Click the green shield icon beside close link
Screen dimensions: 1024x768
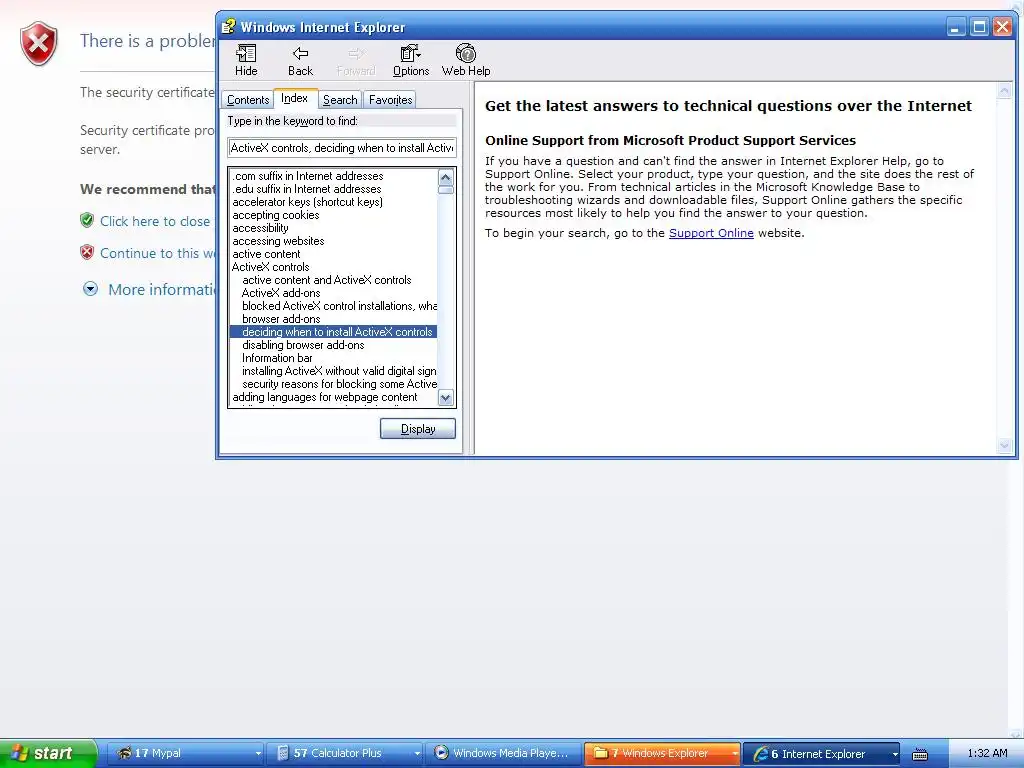coord(87,220)
